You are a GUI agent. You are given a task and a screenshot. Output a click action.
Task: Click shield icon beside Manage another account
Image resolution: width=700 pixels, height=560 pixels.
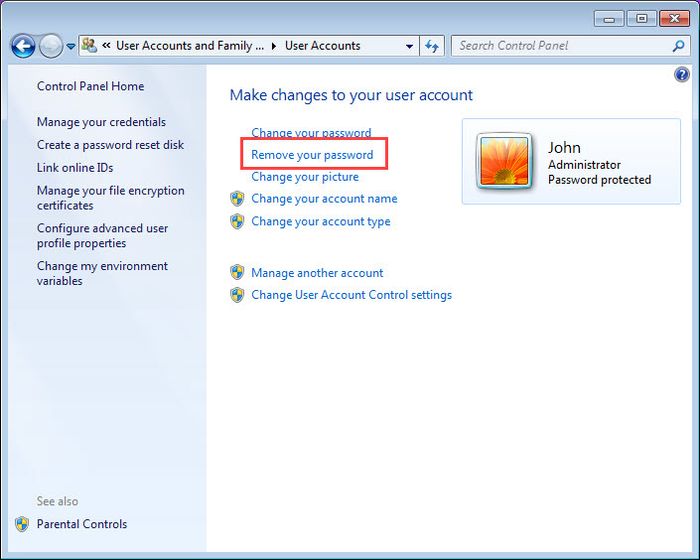pos(237,272)
